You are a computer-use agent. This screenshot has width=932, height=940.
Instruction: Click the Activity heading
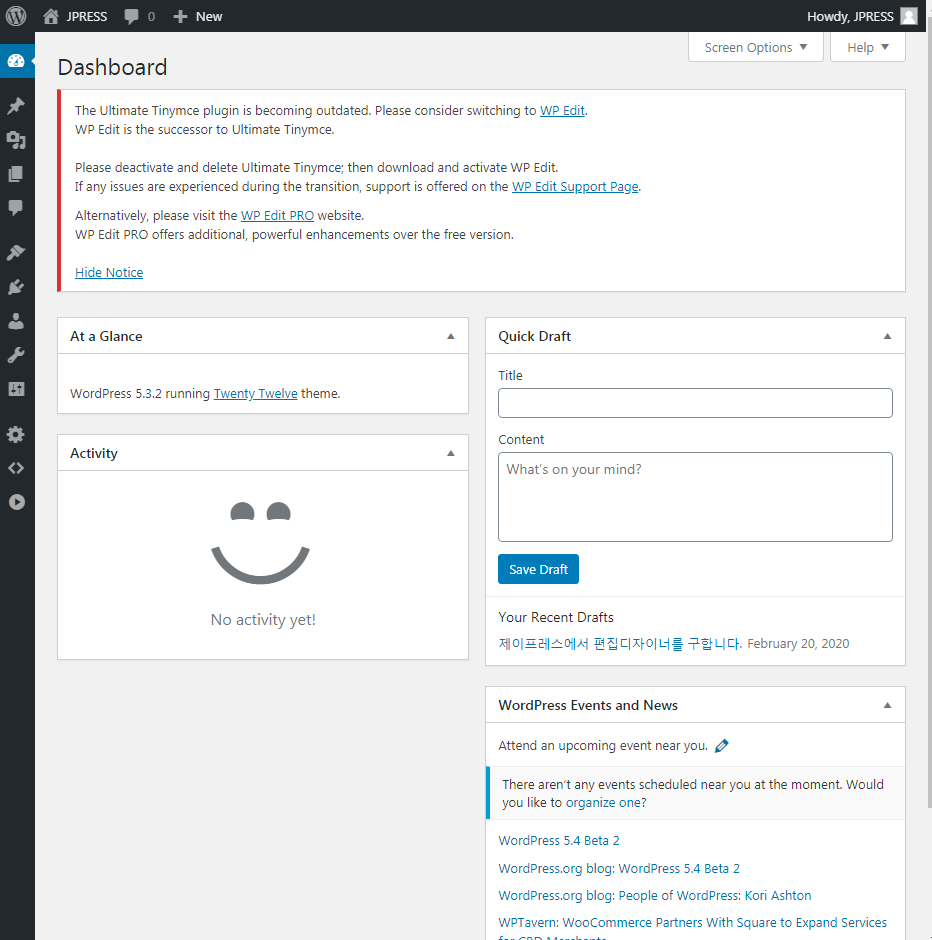click(x=93, y=453)
